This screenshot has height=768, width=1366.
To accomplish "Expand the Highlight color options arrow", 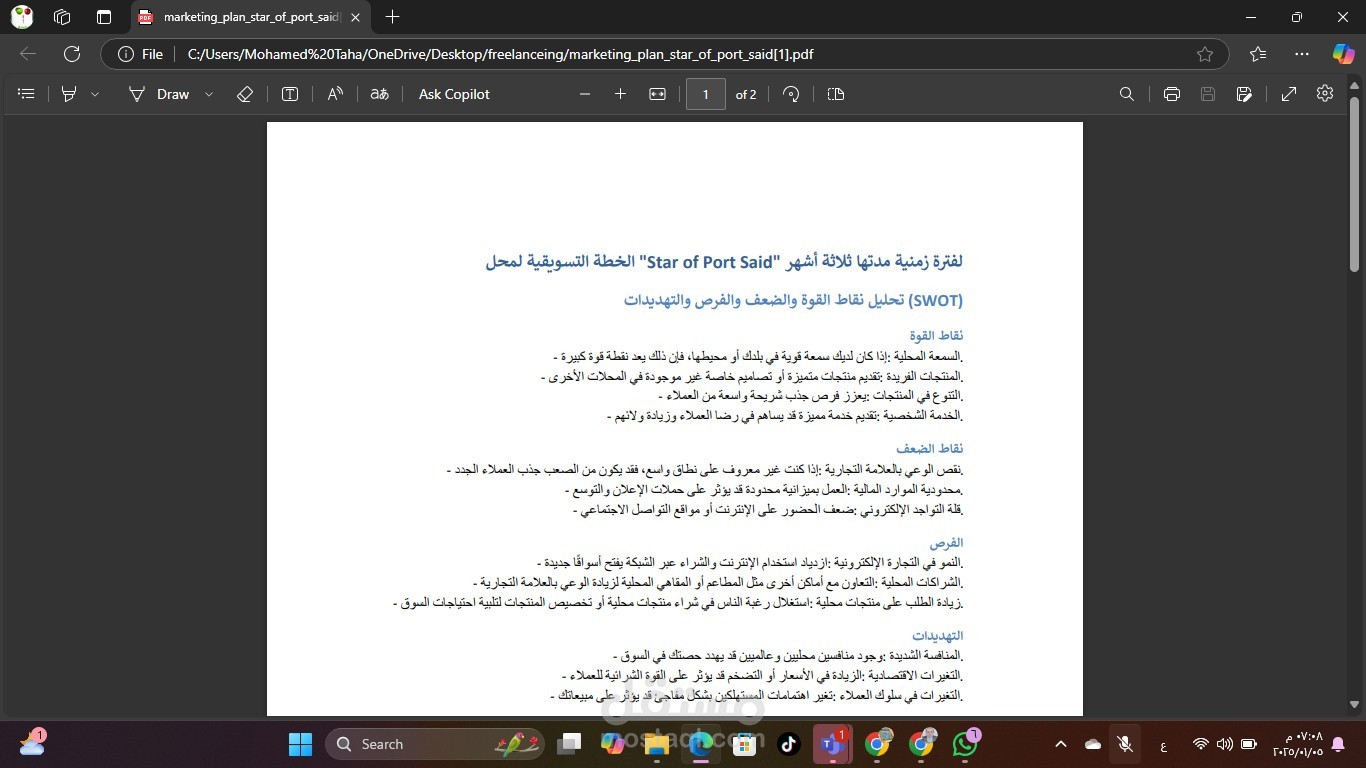I will click(x=95, y=94).
